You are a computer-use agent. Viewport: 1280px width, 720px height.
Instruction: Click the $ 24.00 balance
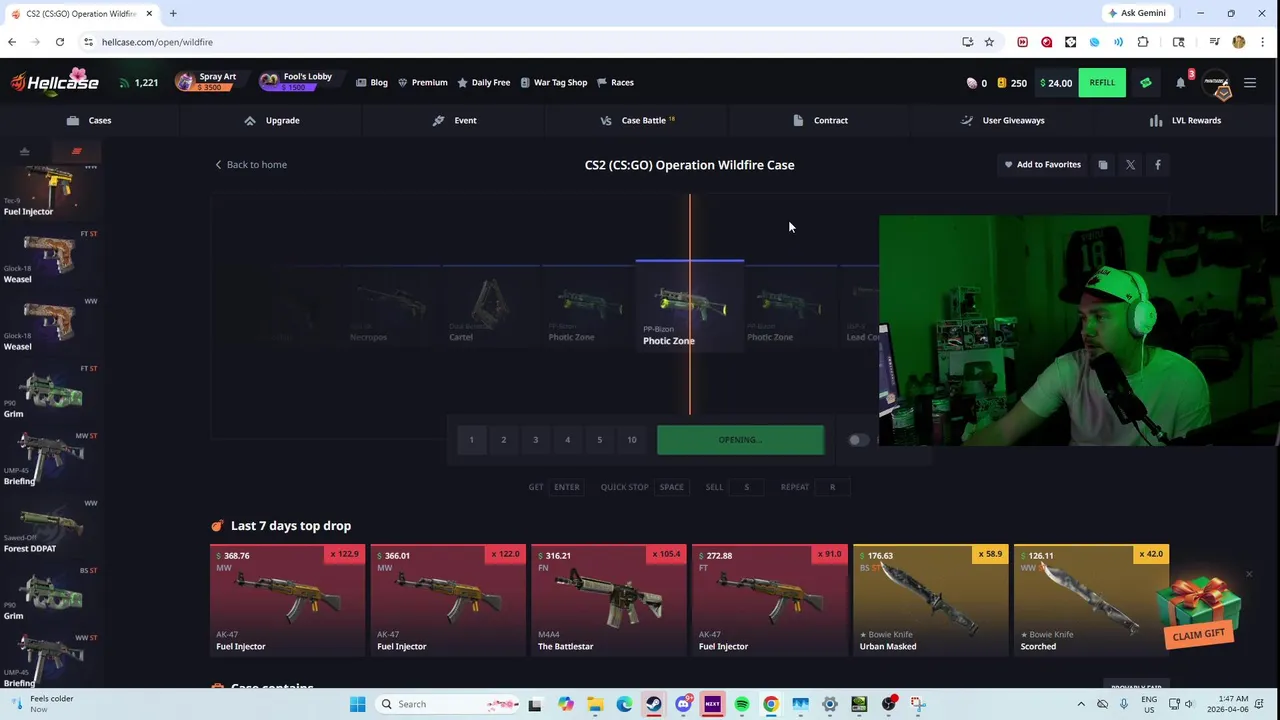click(1056, 83)
